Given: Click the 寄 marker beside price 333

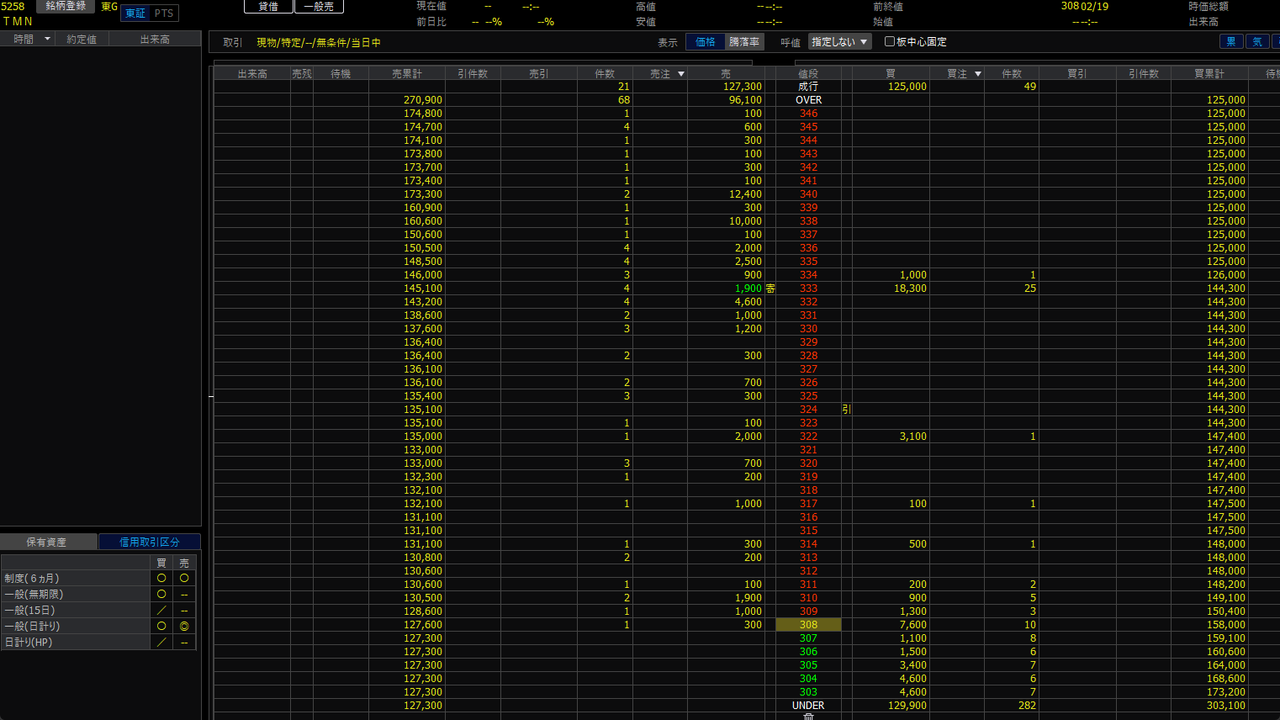Looking at the screenshot, I should 770,288.
